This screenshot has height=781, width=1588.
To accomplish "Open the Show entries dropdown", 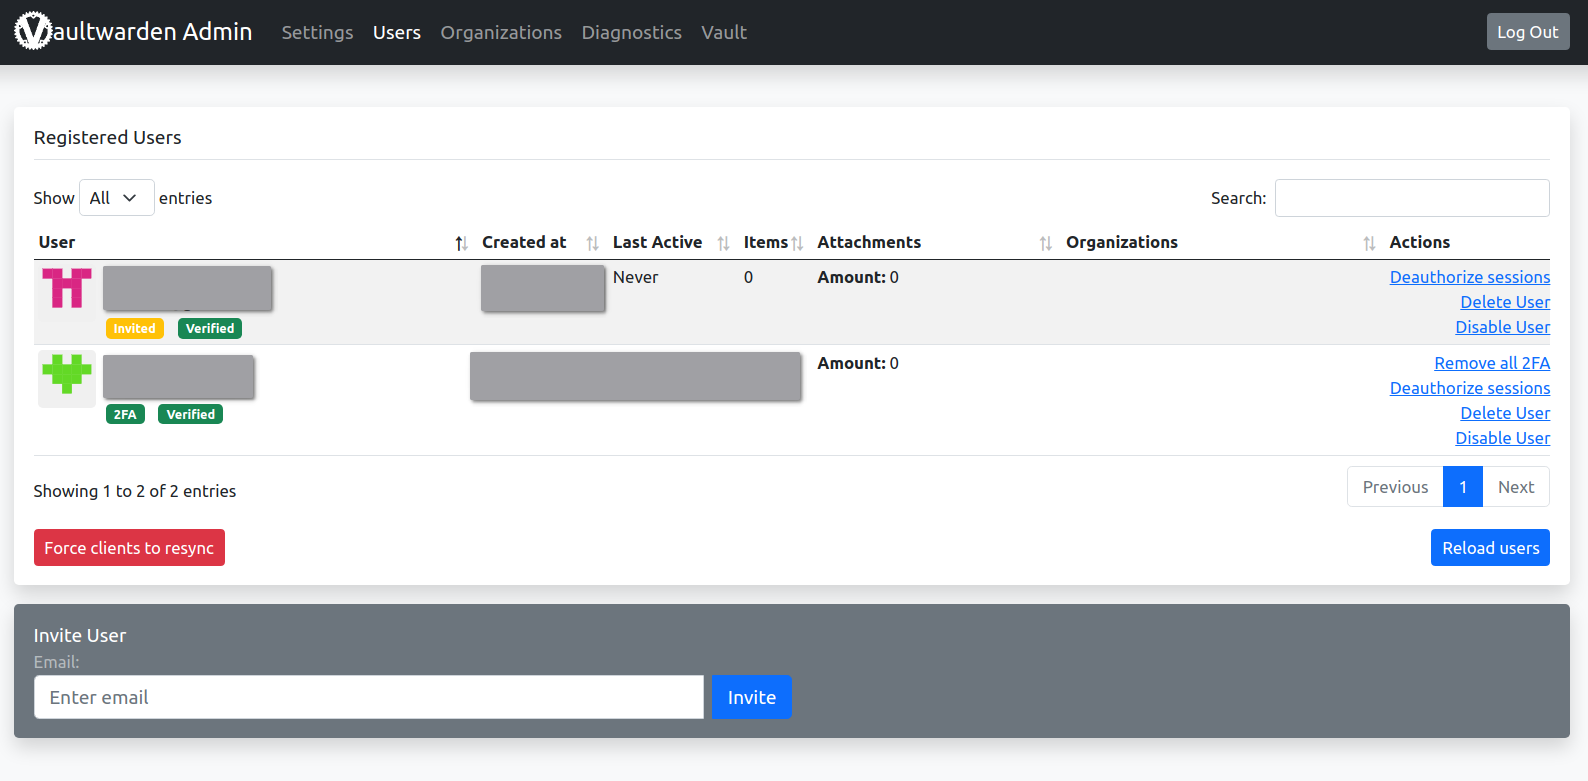I will tap(116, 198).
